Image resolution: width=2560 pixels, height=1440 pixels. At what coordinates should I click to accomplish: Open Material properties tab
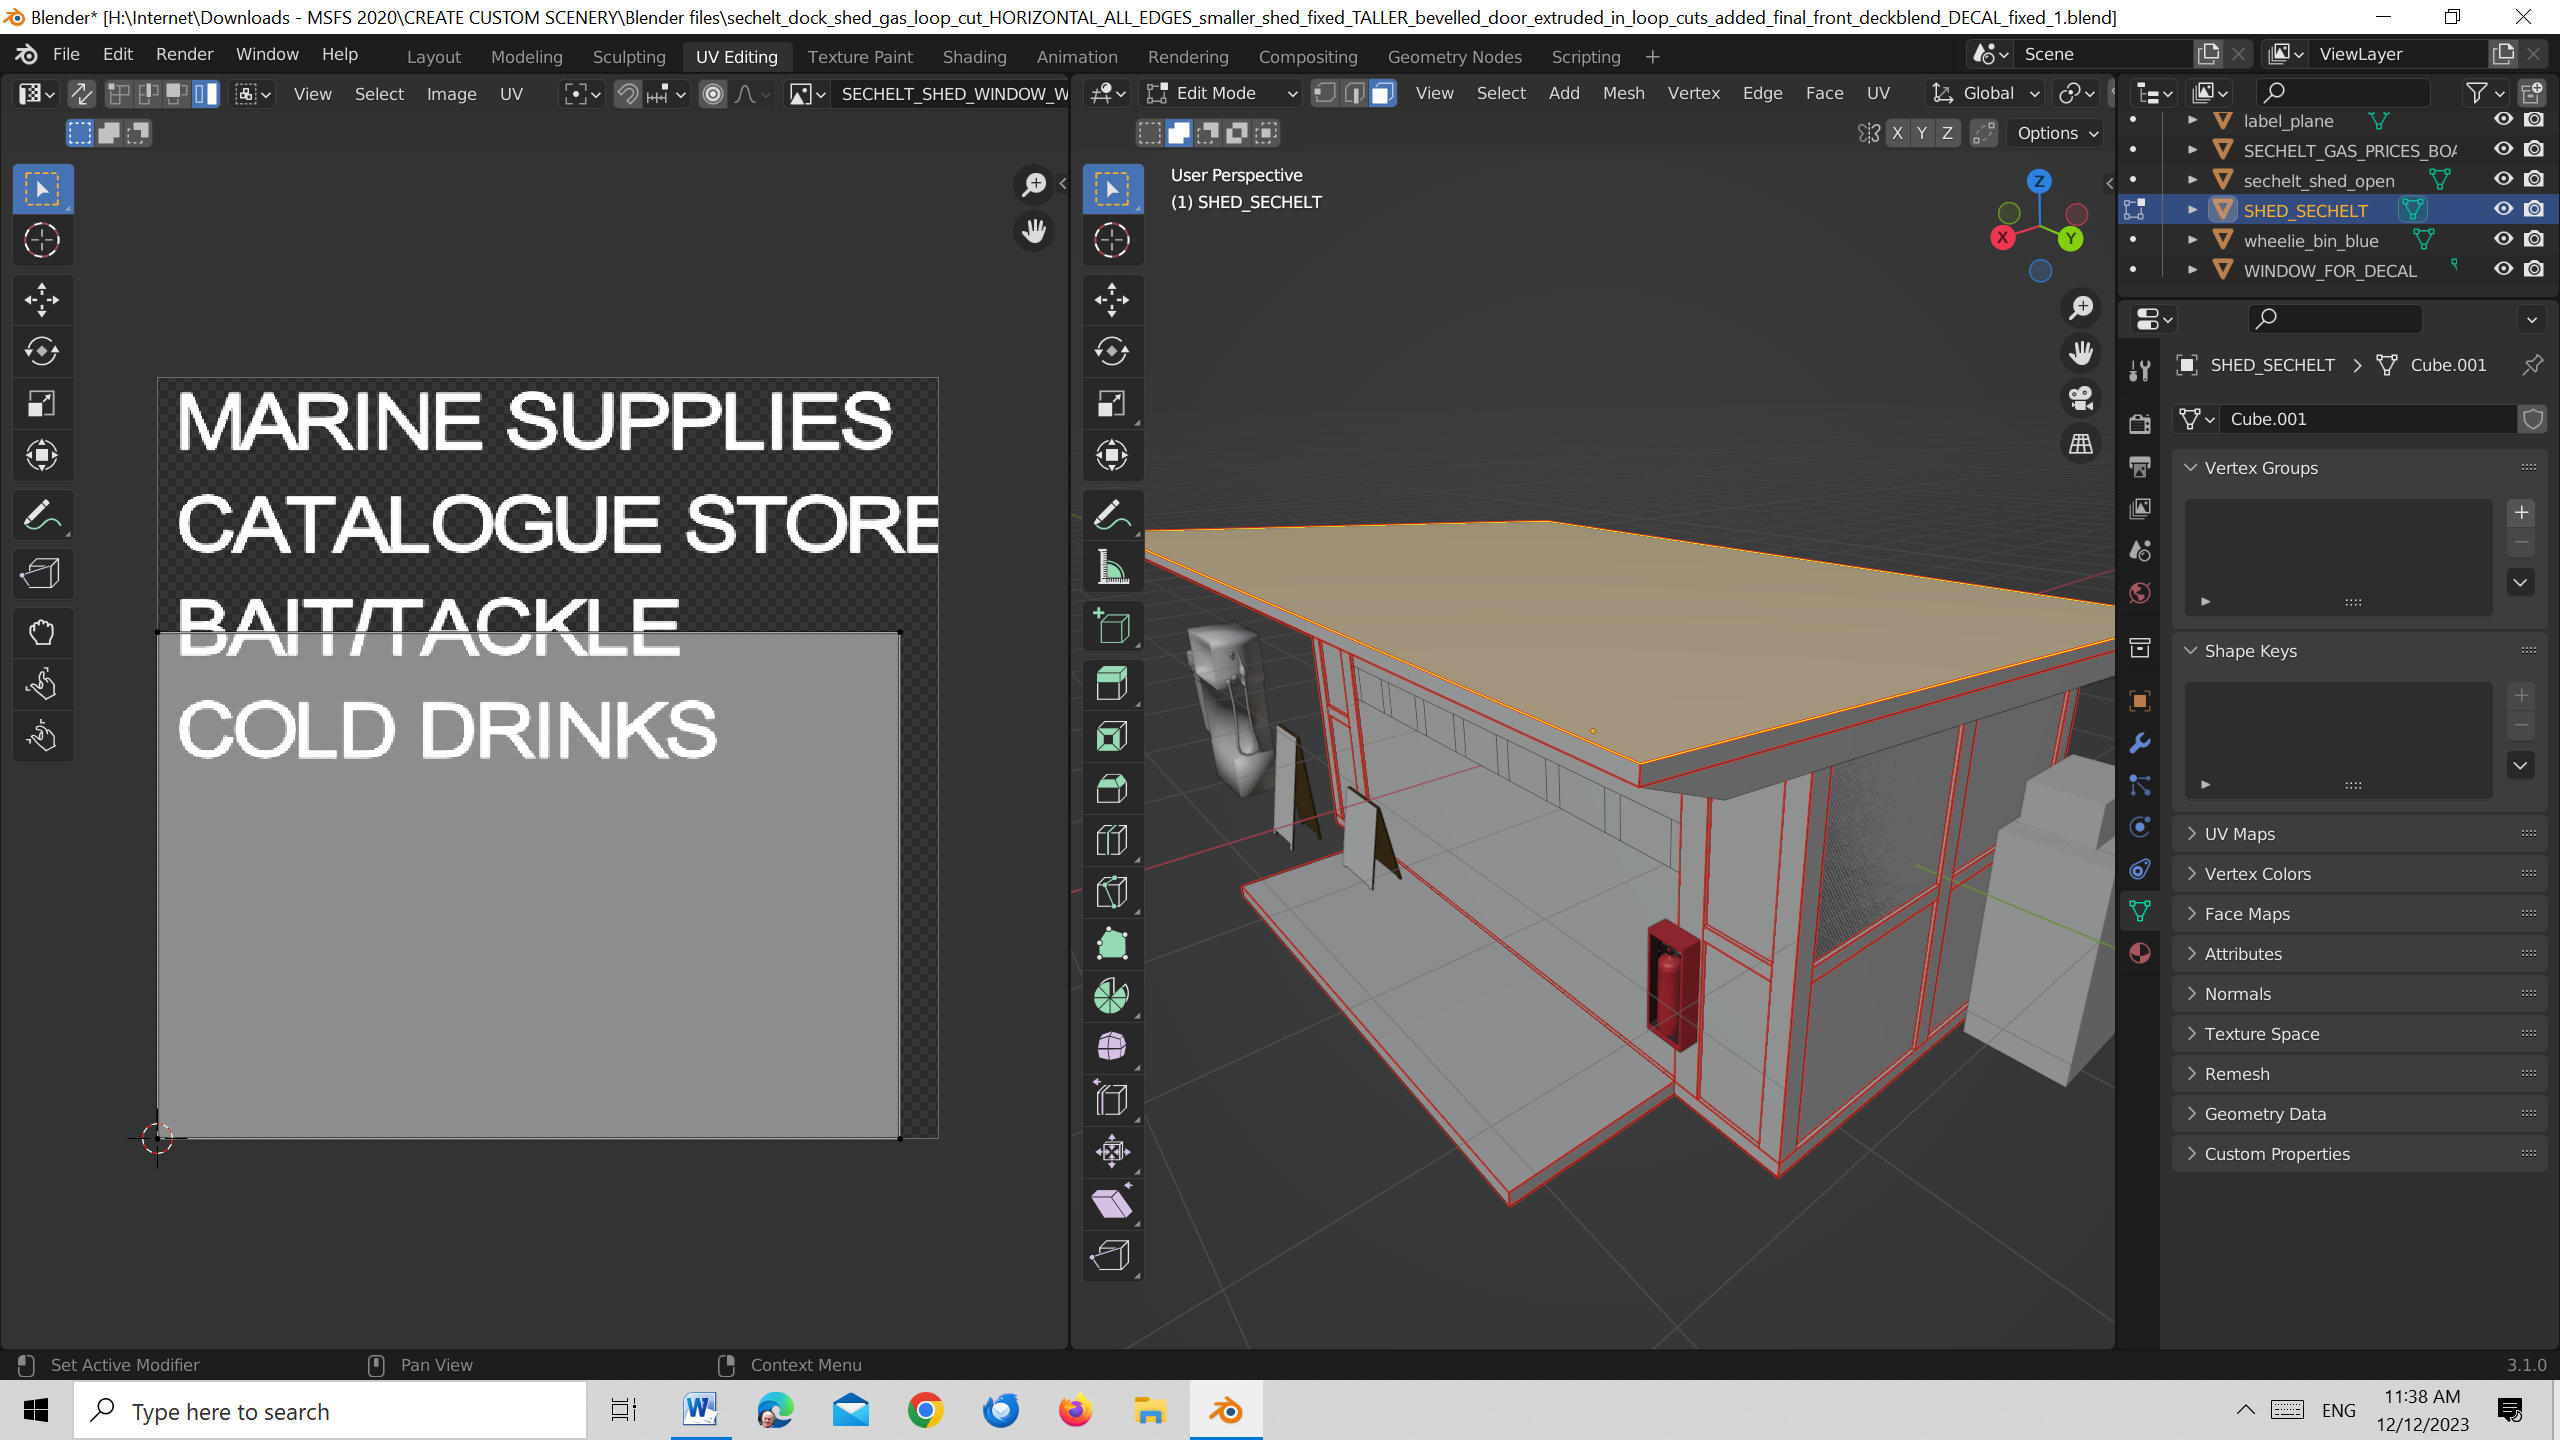coord(2140,952)
